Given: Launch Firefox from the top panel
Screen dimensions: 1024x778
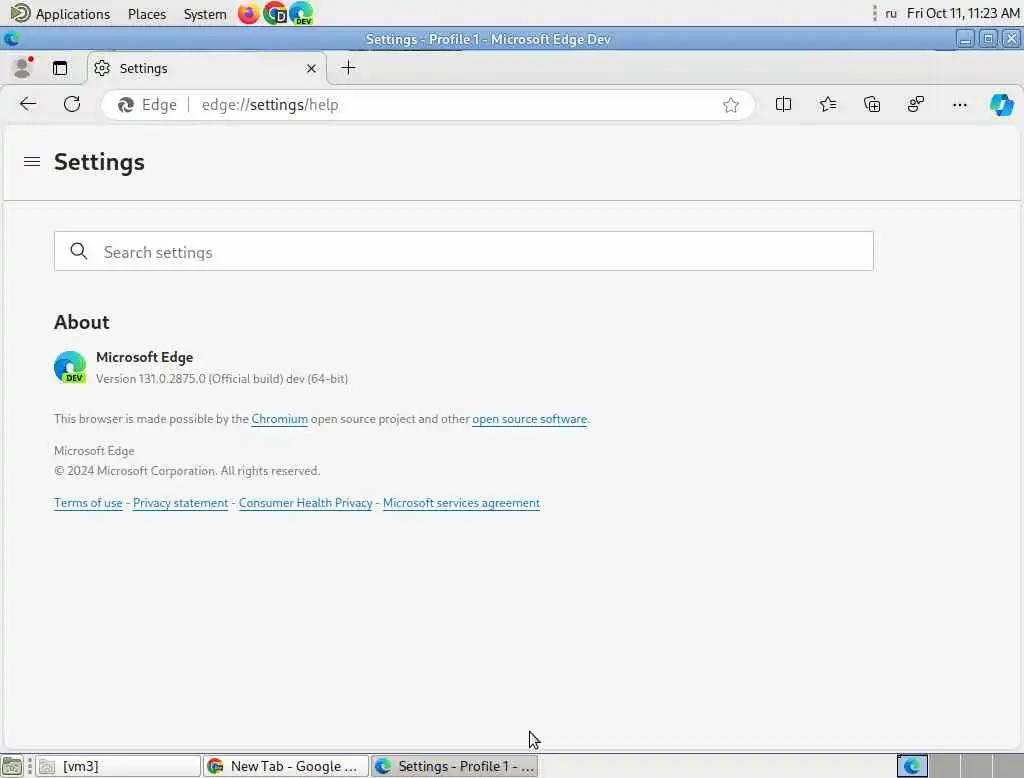Looking at the screenshot, I should coord(248,13).
